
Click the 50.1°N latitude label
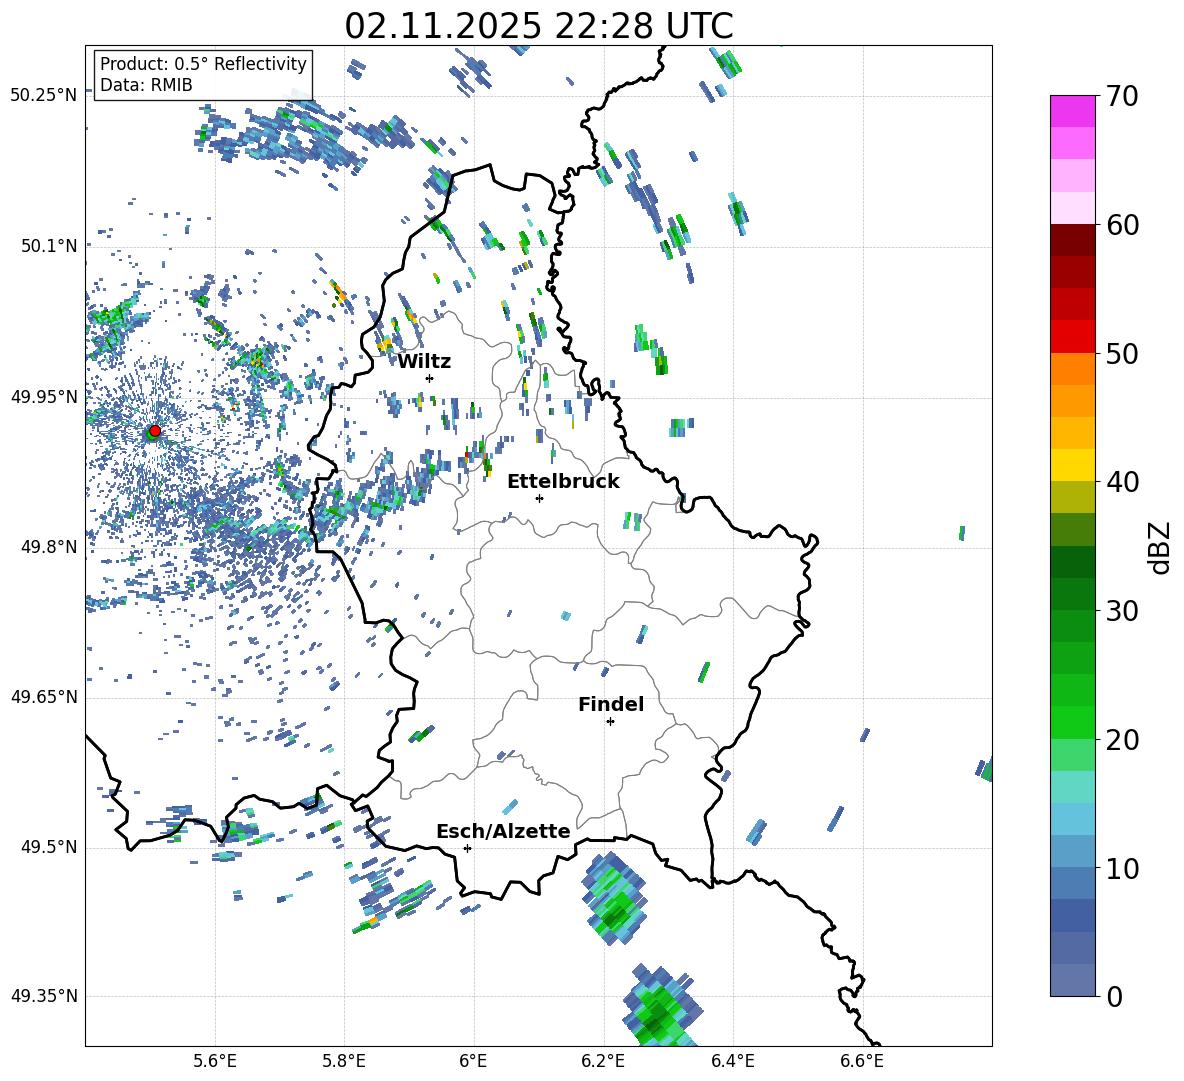[x=48, y=245]
